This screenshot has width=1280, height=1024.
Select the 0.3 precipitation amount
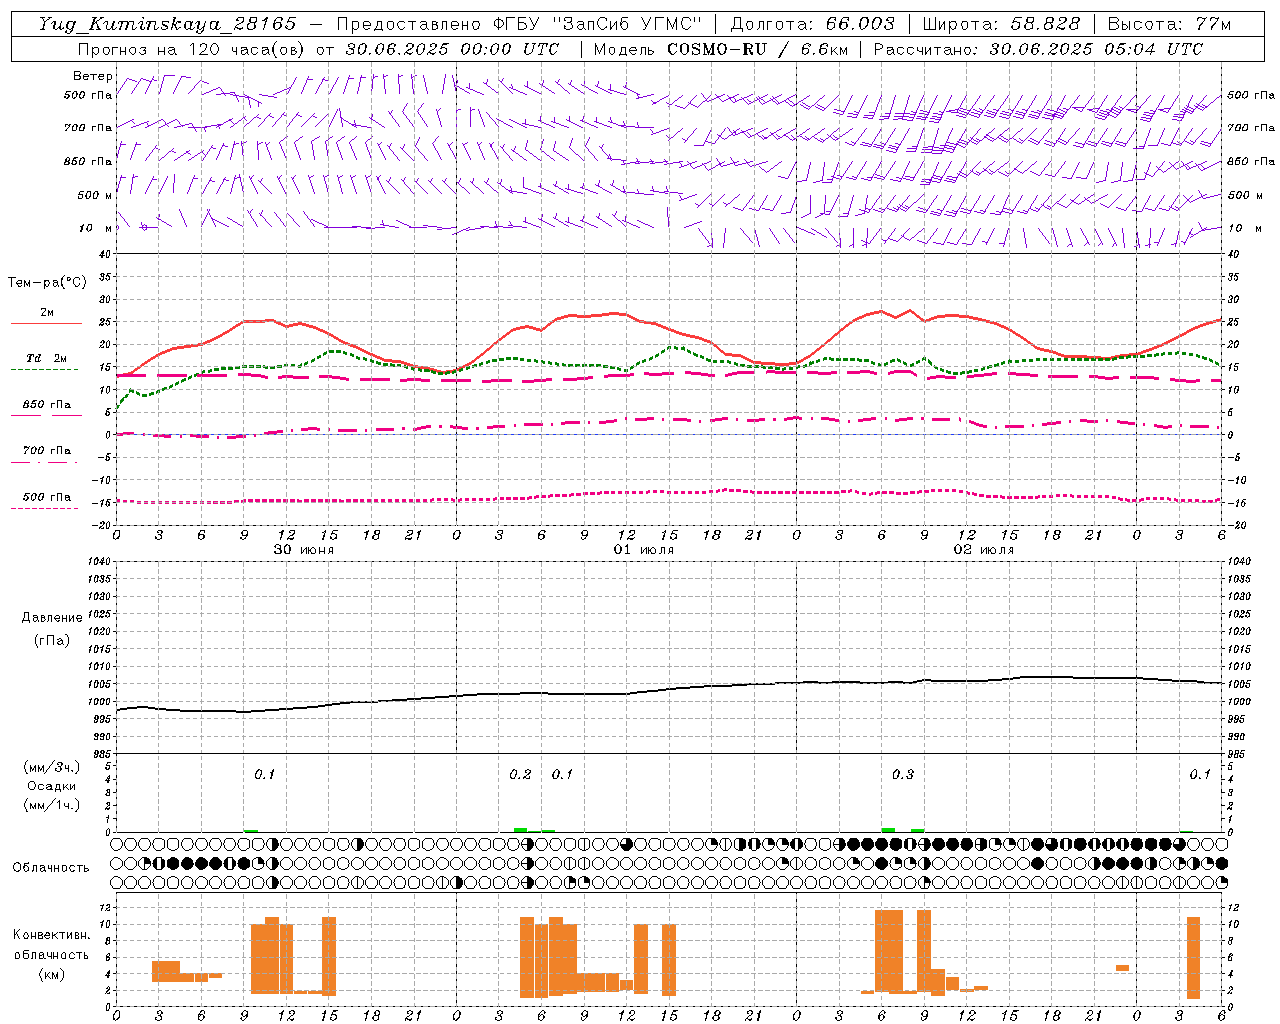[903, 775]
